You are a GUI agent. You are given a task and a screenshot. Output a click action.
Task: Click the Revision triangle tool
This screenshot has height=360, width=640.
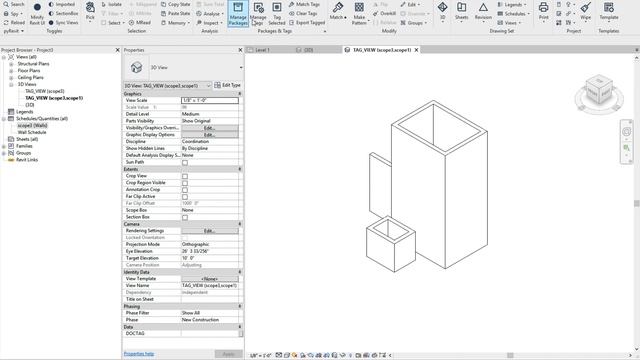(483, 11)
